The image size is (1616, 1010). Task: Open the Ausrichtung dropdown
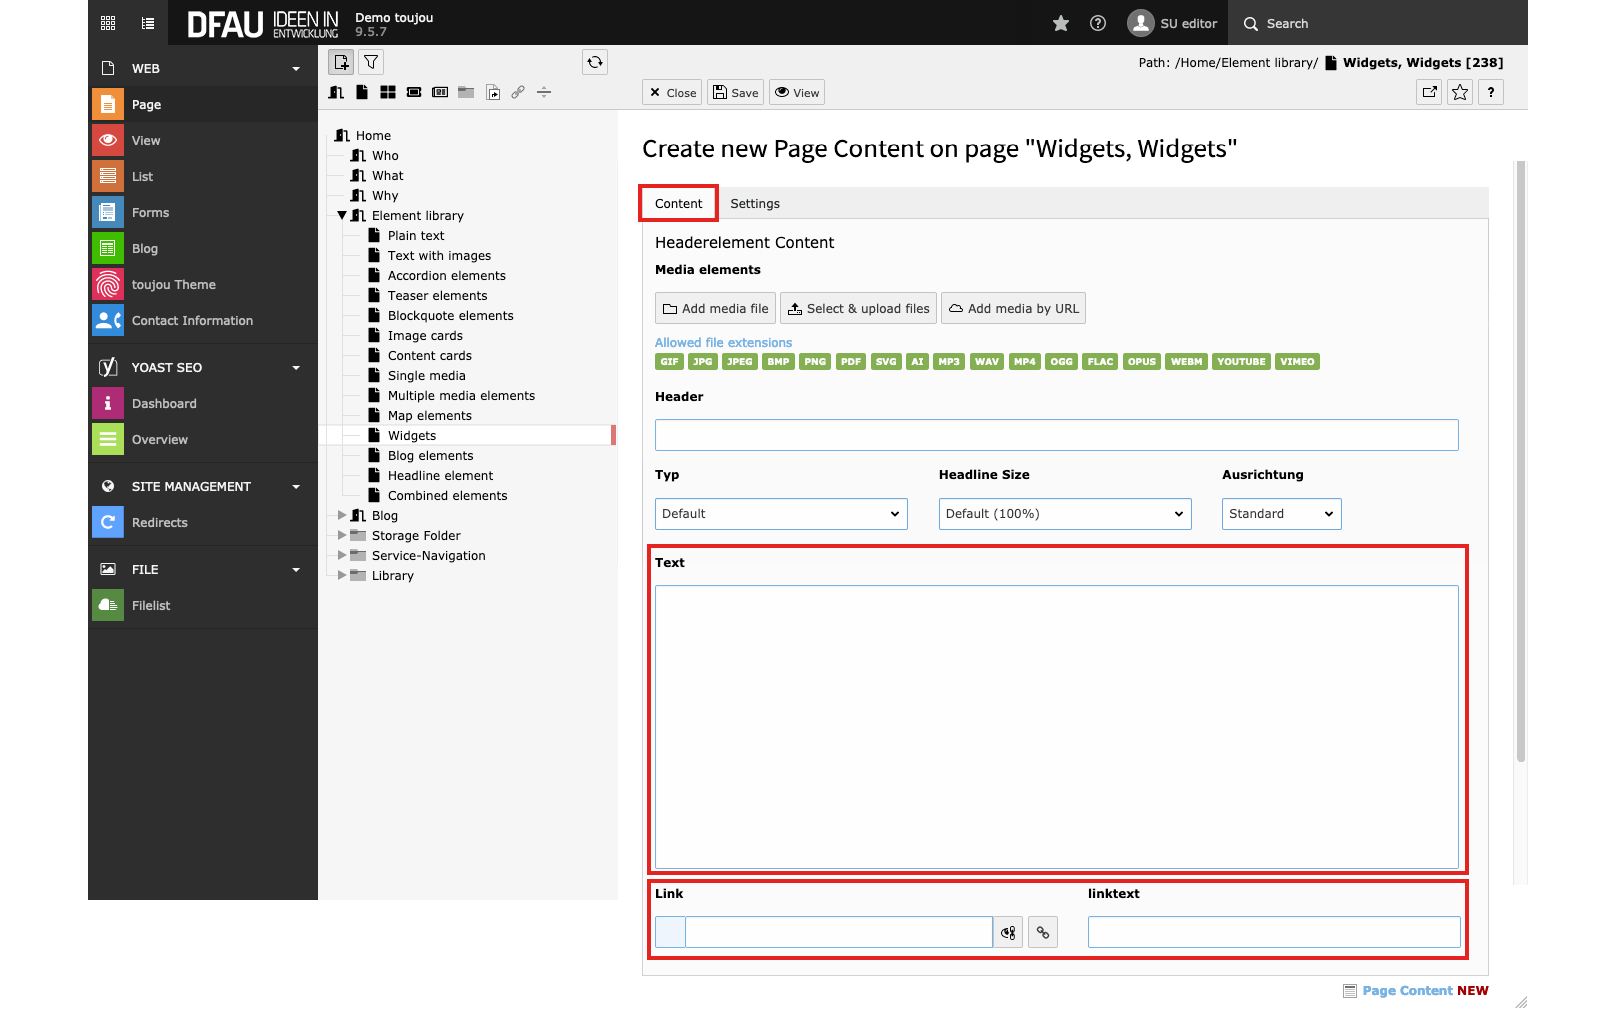[1281, 514]
